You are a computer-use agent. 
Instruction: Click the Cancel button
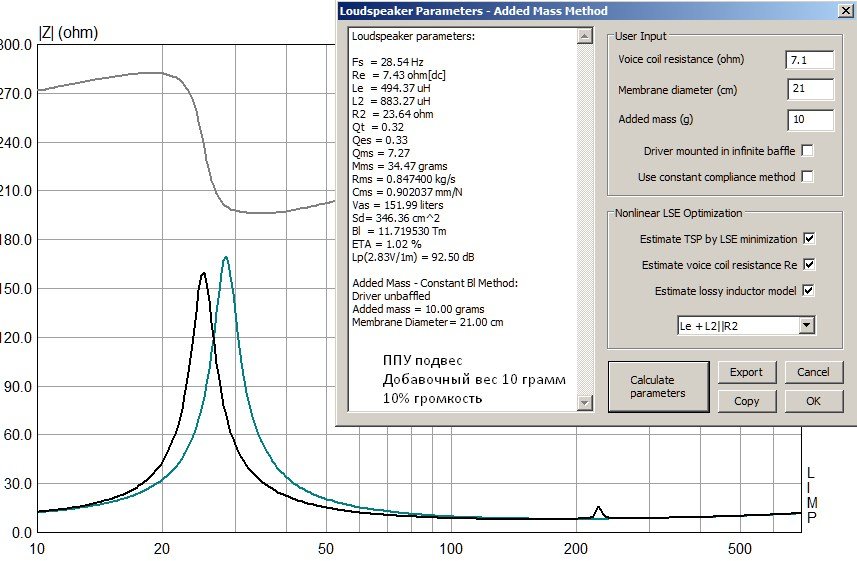[813, 372]
